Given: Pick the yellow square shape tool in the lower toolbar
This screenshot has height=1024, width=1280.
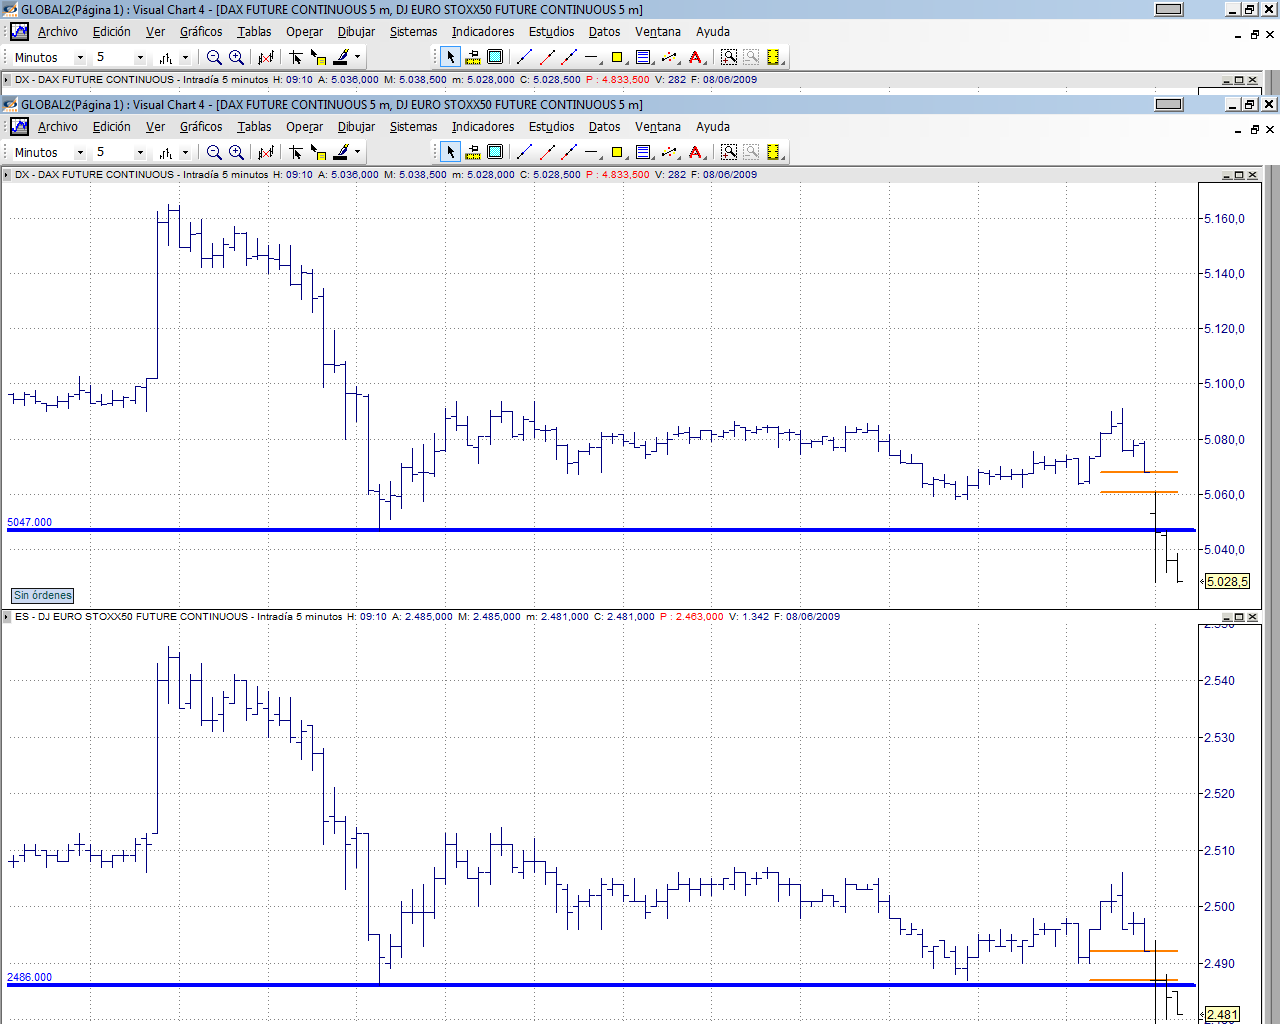Looking at the screenshot, I should point(617,152).
